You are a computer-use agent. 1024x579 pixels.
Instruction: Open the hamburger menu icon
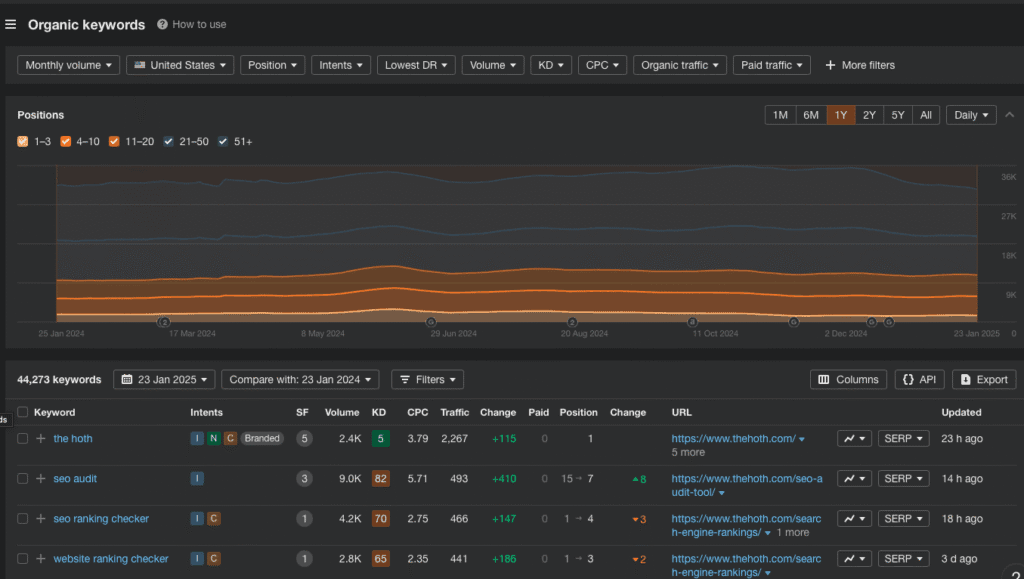point(10,25)
